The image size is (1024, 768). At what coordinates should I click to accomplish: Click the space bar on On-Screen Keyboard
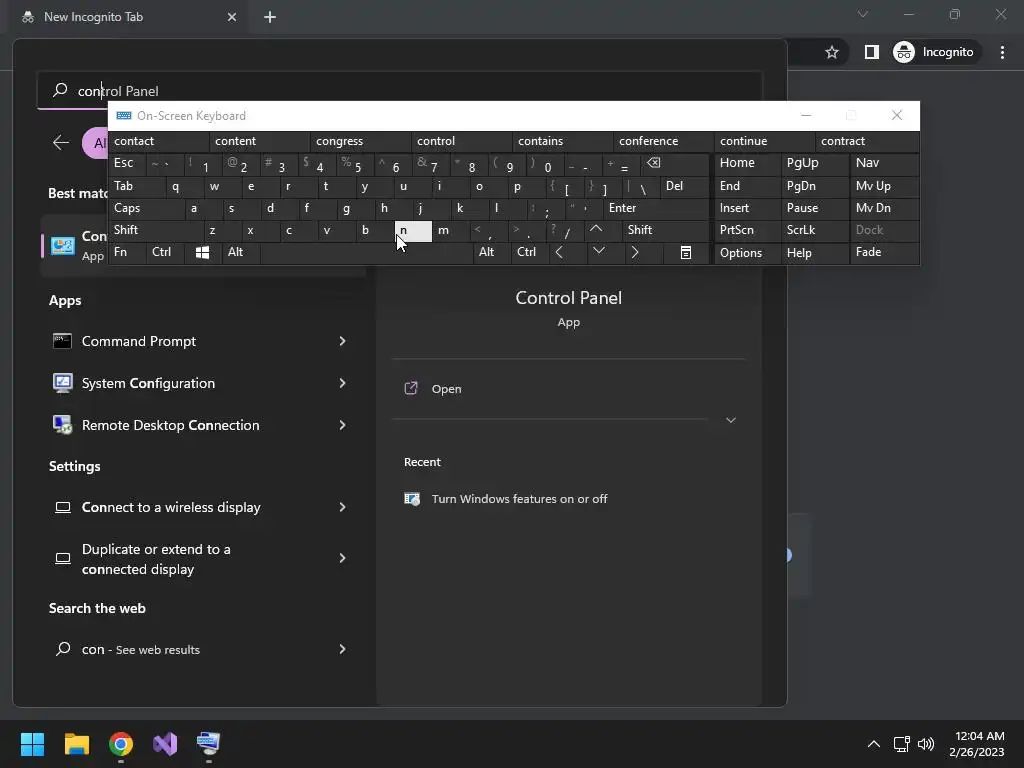366,253
